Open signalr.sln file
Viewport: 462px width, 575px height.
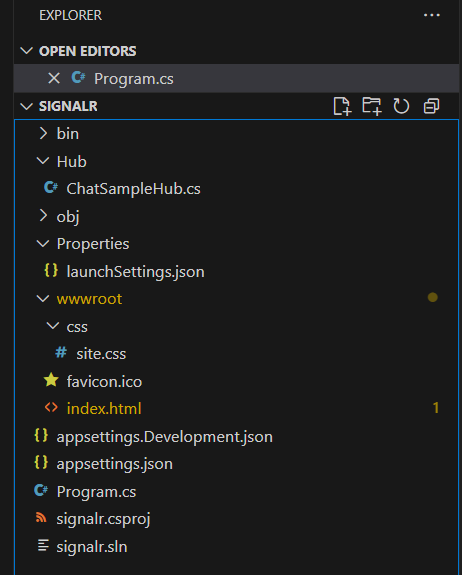(x=92, y=547)
